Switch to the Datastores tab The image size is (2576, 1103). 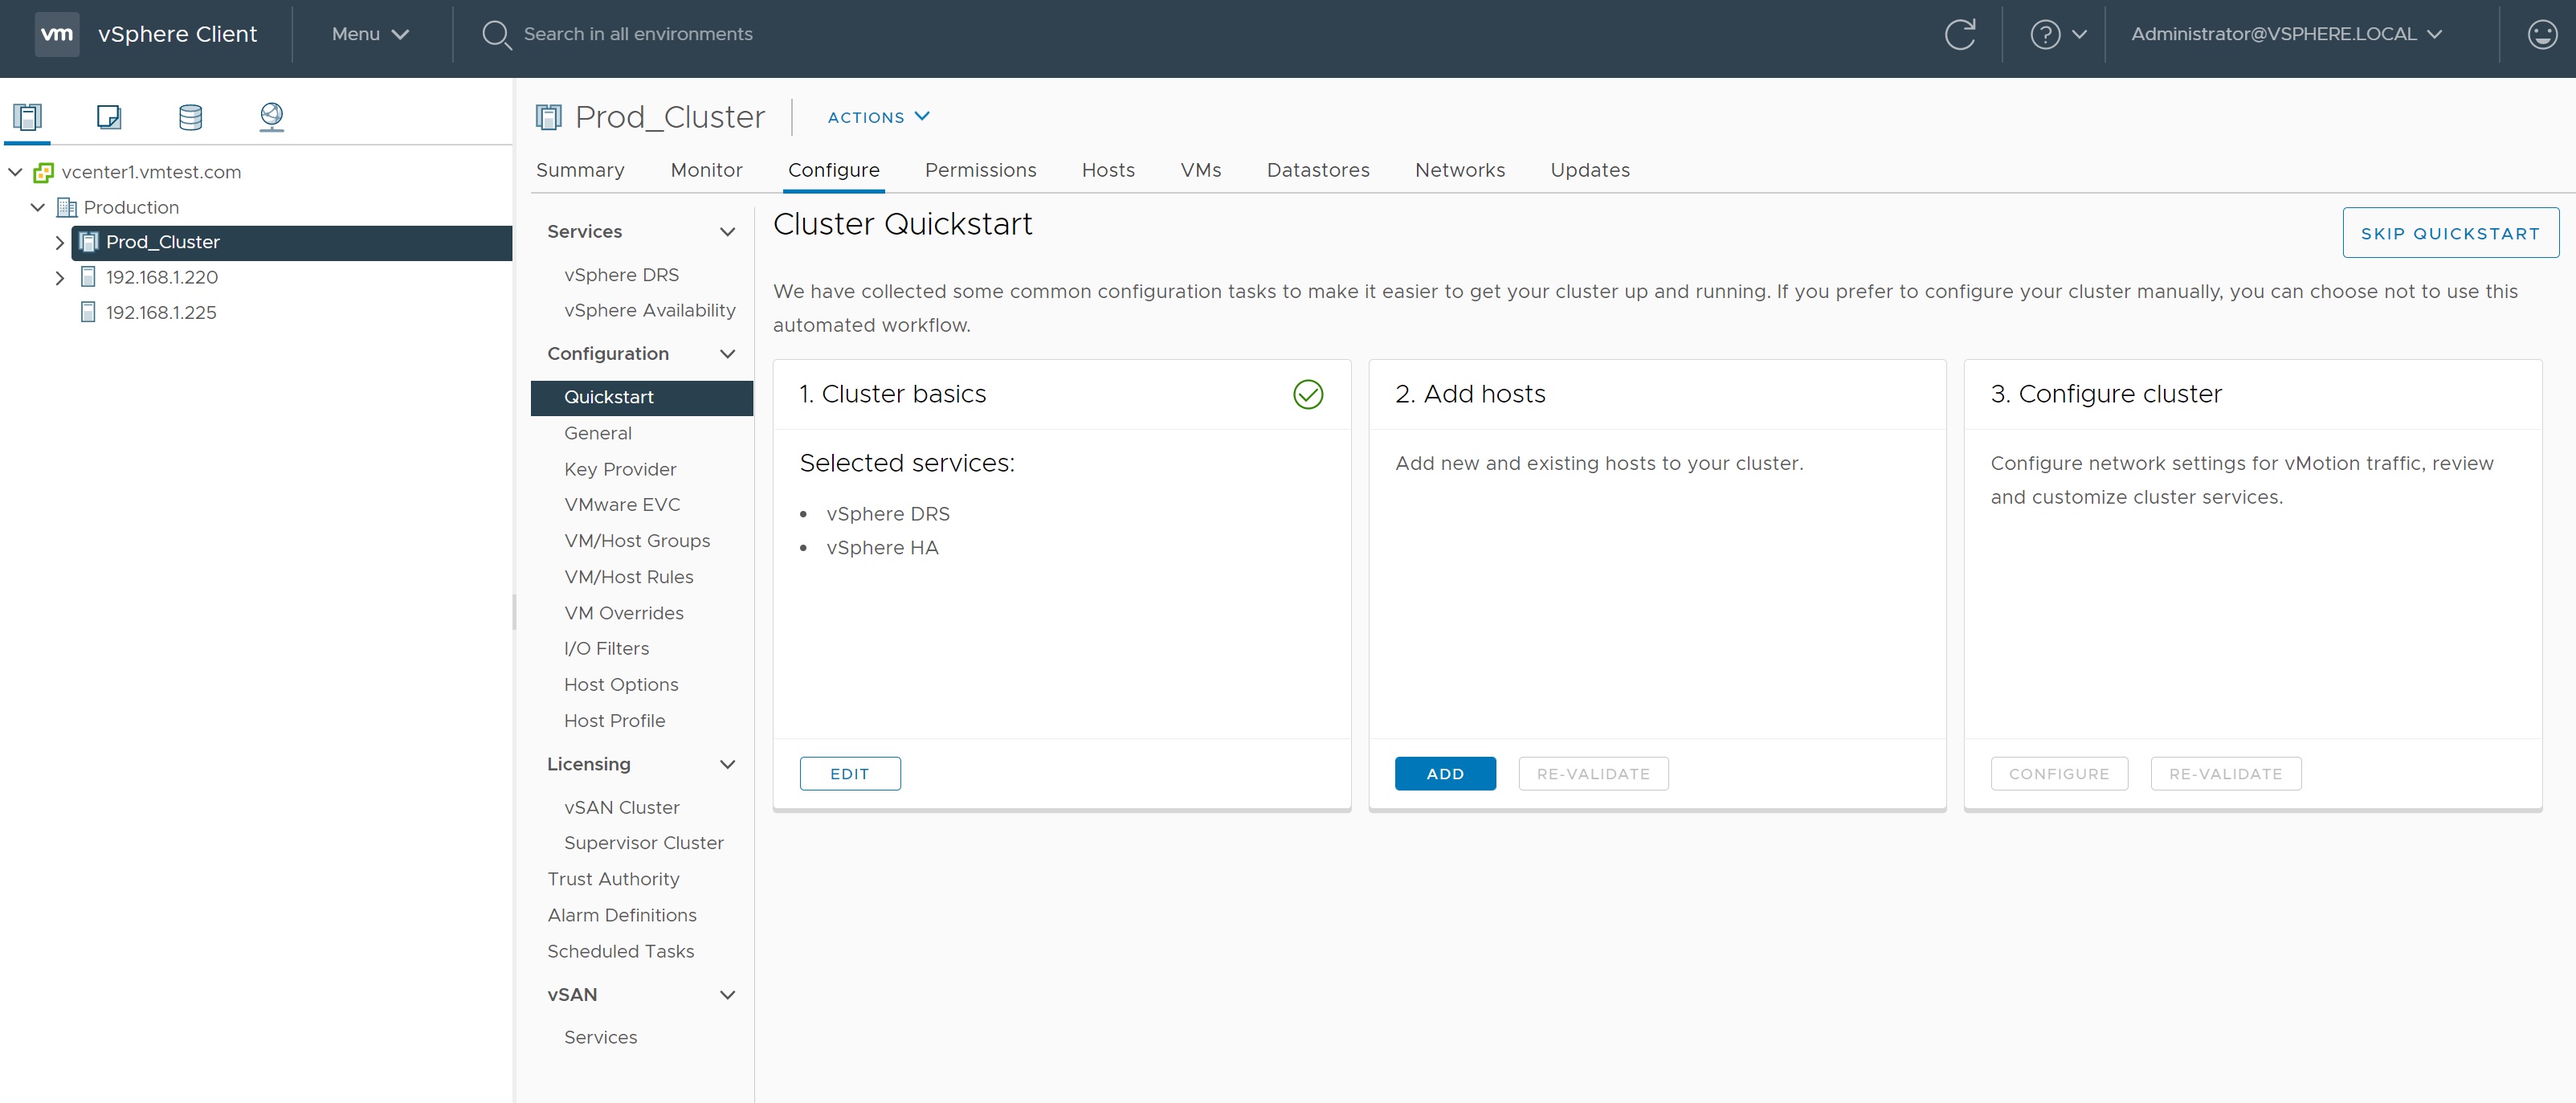click(x=1317, y=170)
